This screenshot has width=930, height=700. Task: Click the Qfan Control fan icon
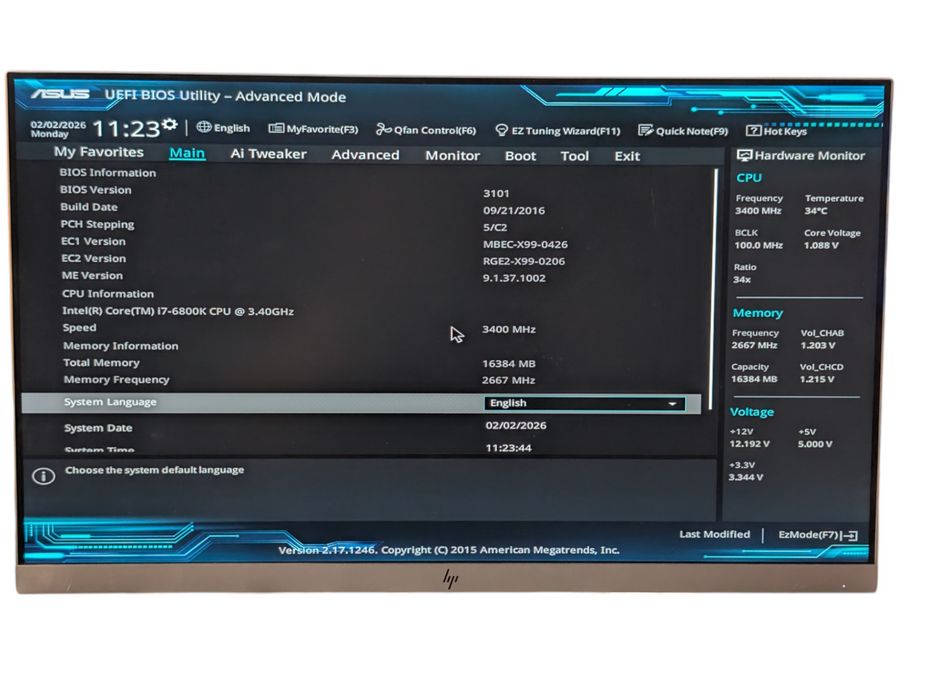tap(384, 129)
